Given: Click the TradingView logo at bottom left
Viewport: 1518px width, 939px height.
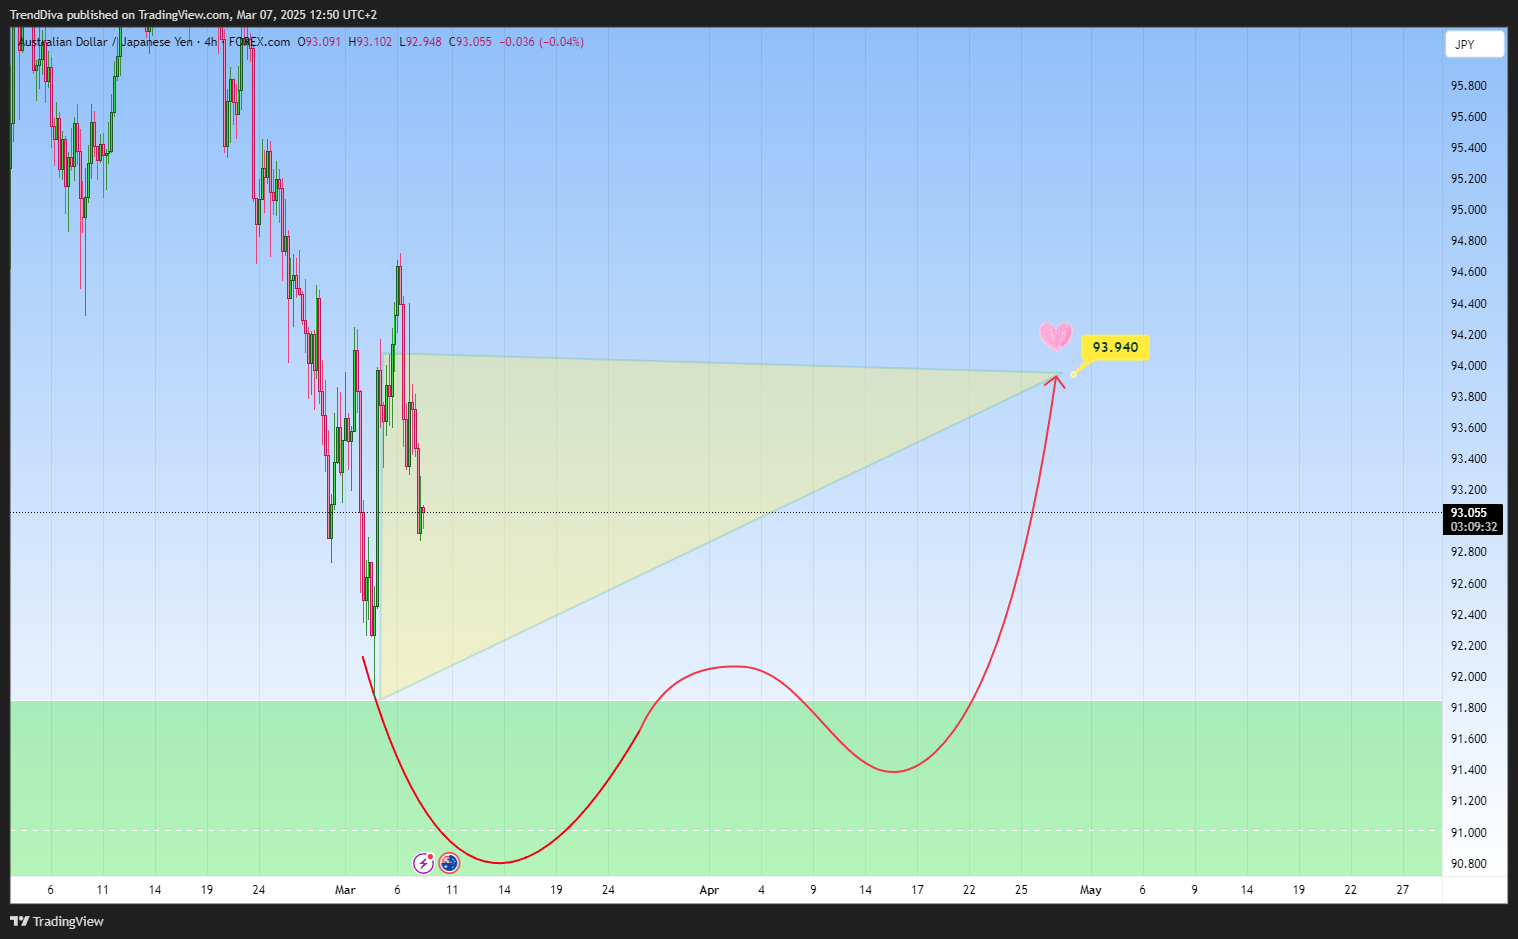Looking at the screenshot, I should (x=57, y=921).
